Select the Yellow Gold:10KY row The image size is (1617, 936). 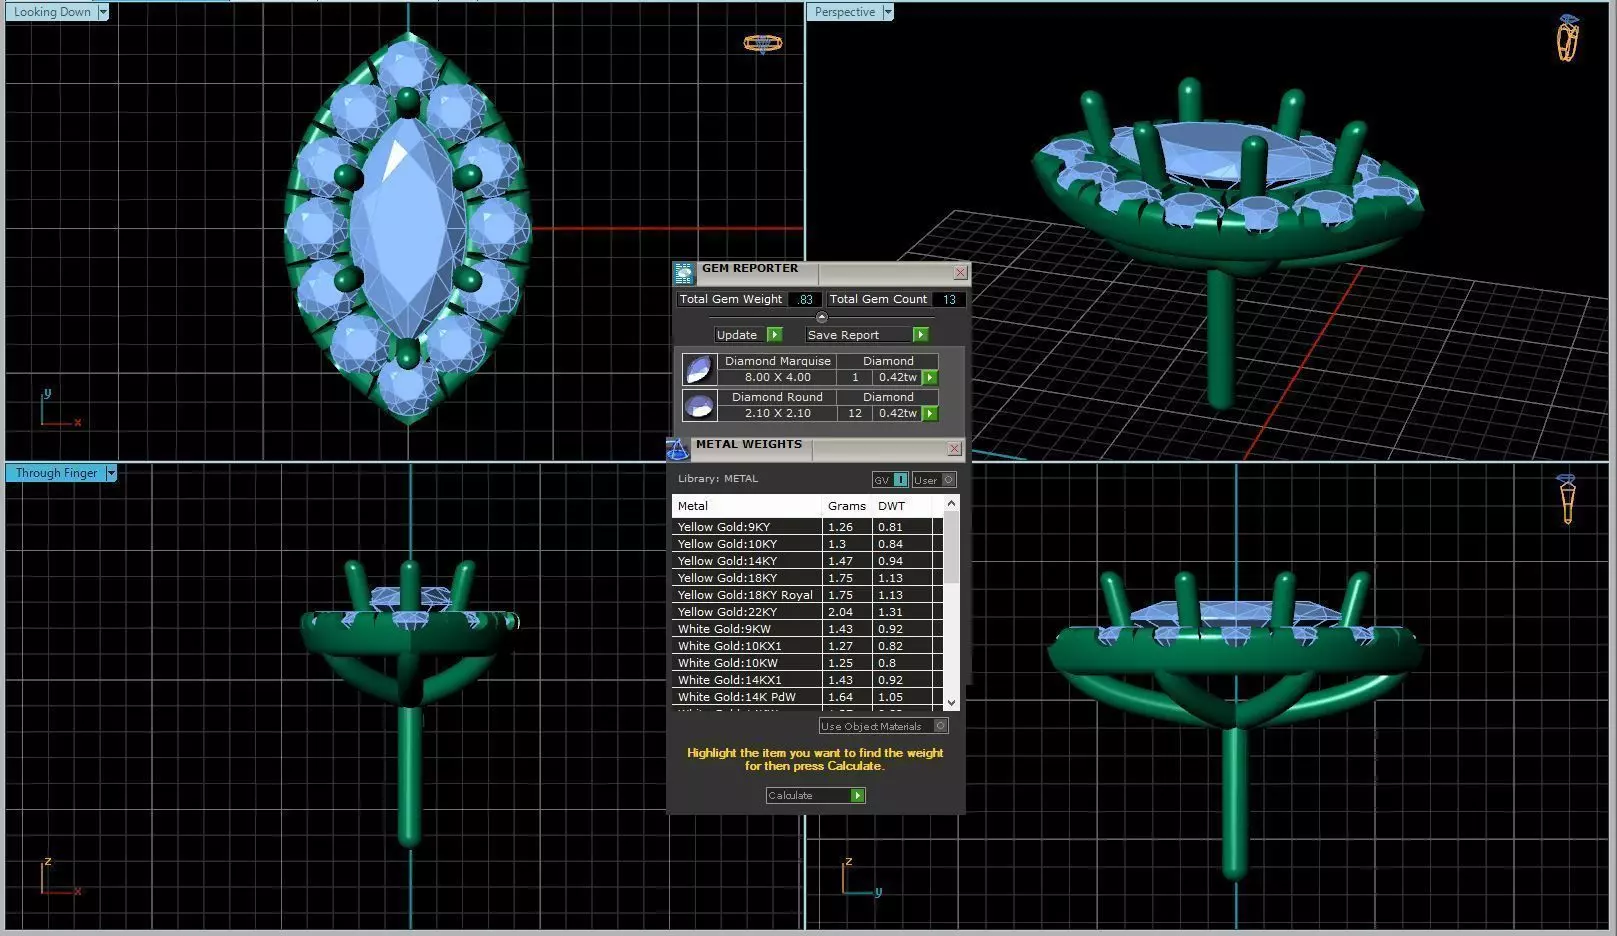807,544
